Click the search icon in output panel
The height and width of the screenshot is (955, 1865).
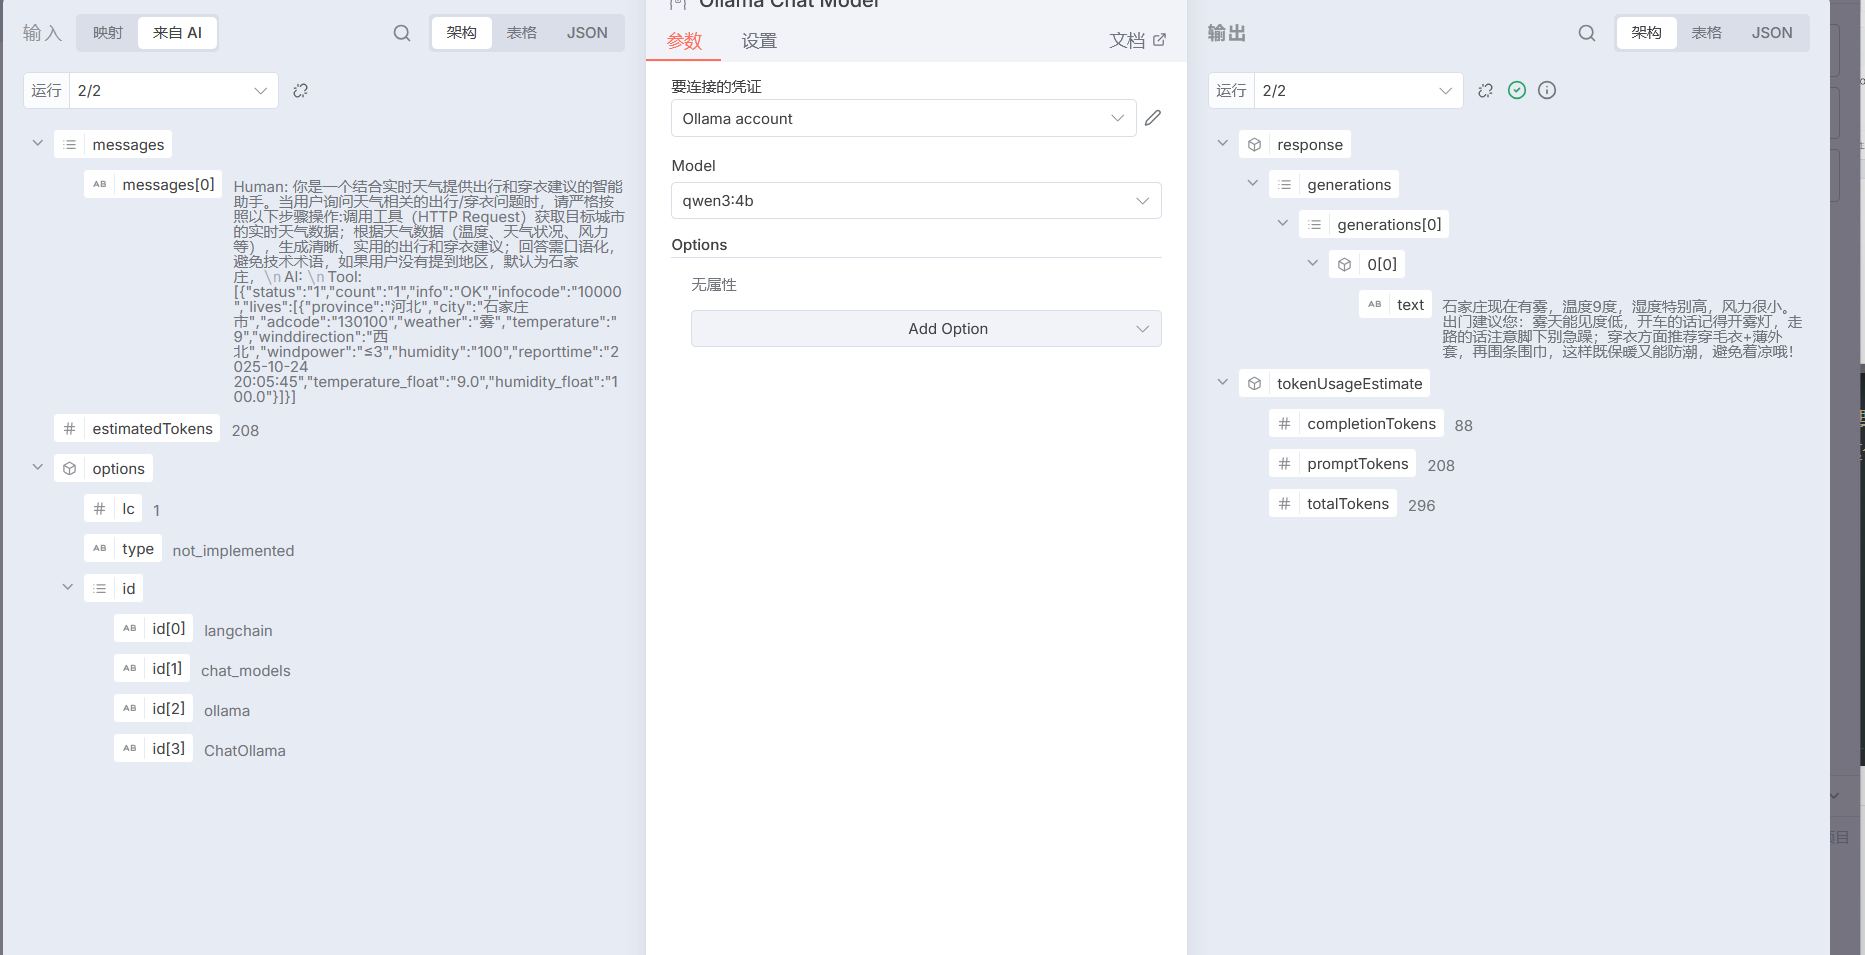tap(1587, 33)
